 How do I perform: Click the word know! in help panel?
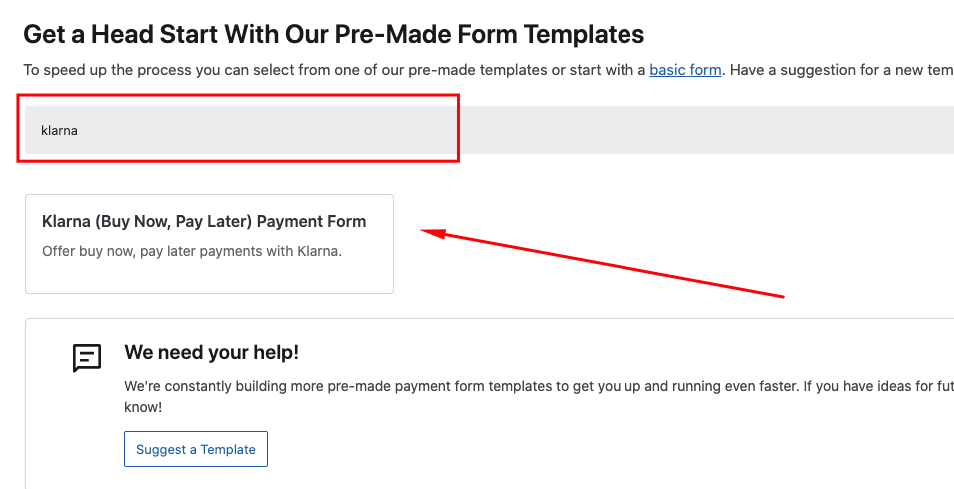142,407
